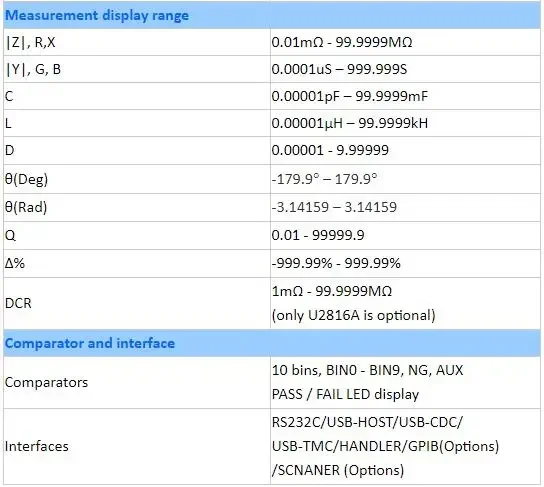Viewport: 544px width, 487px height.
Task: Click the 'DCR' parameter cell
Action: [137, 303]
